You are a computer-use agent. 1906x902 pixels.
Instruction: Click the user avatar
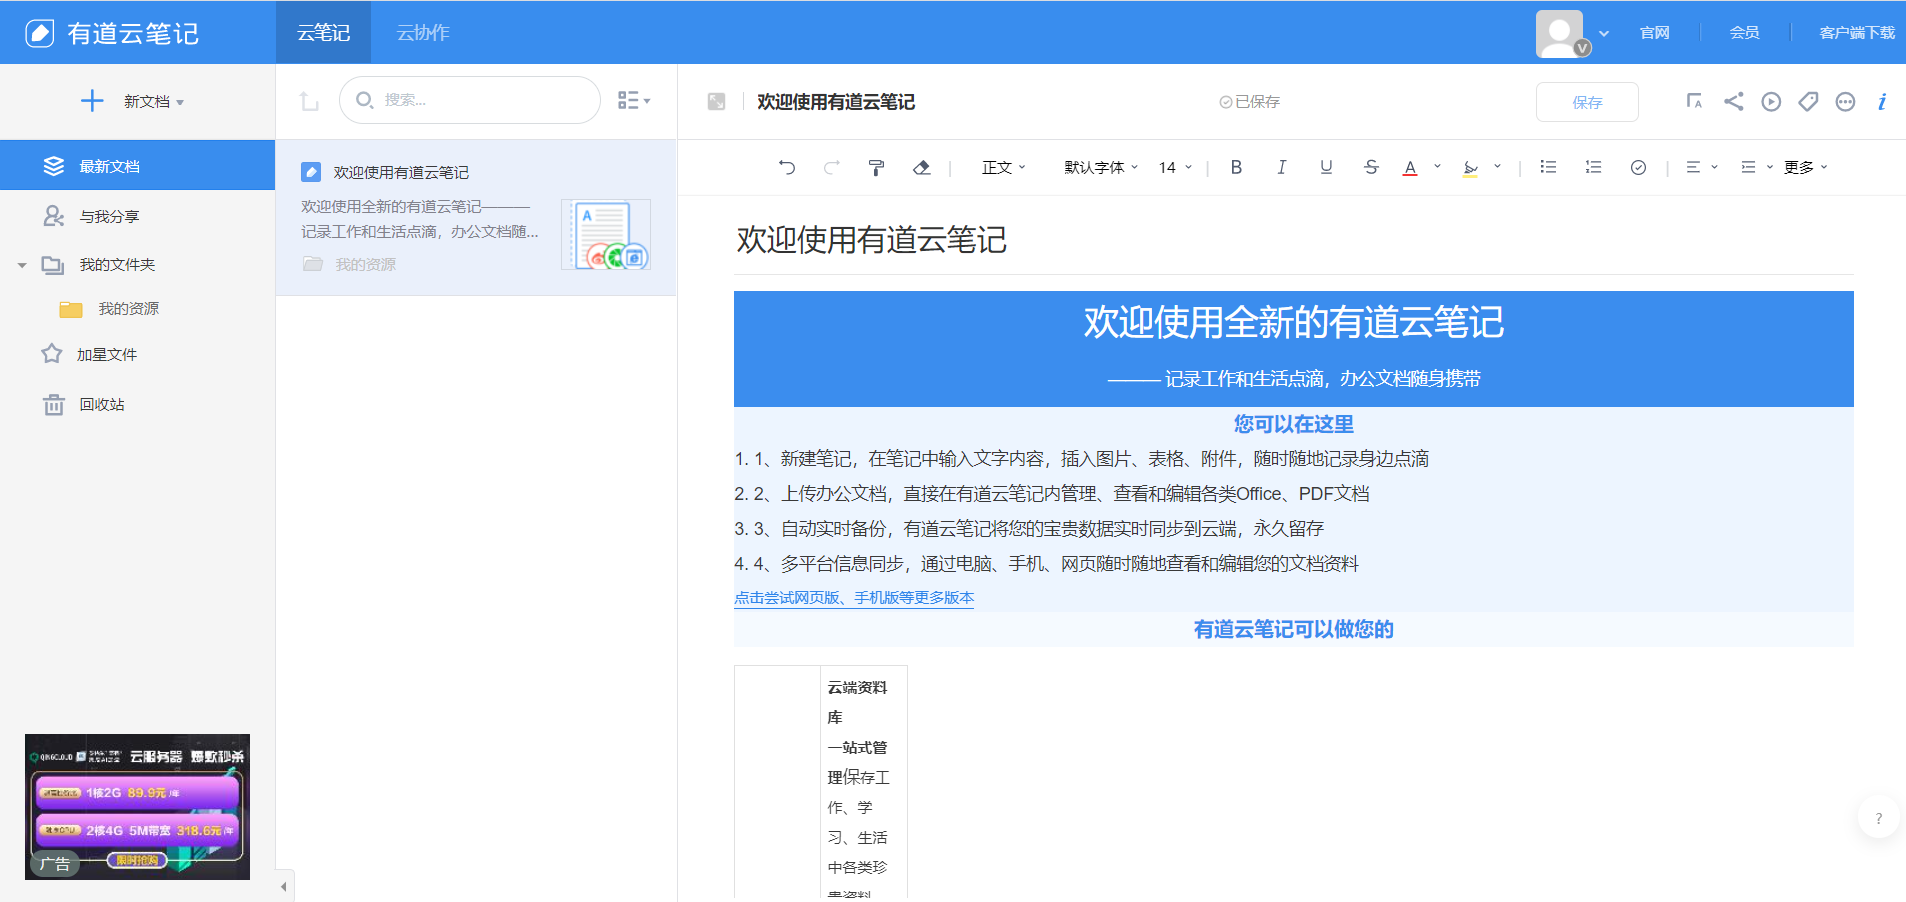point(1560,34)
